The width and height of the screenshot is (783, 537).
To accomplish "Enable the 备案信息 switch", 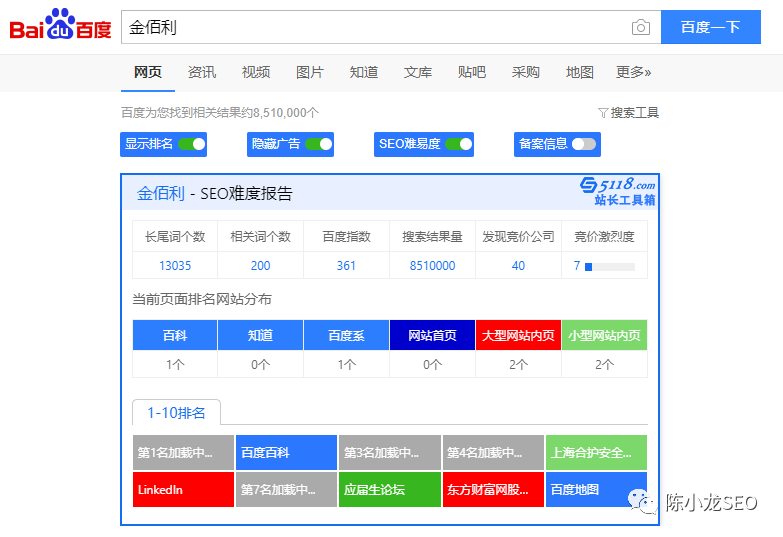I will (584, 144).
